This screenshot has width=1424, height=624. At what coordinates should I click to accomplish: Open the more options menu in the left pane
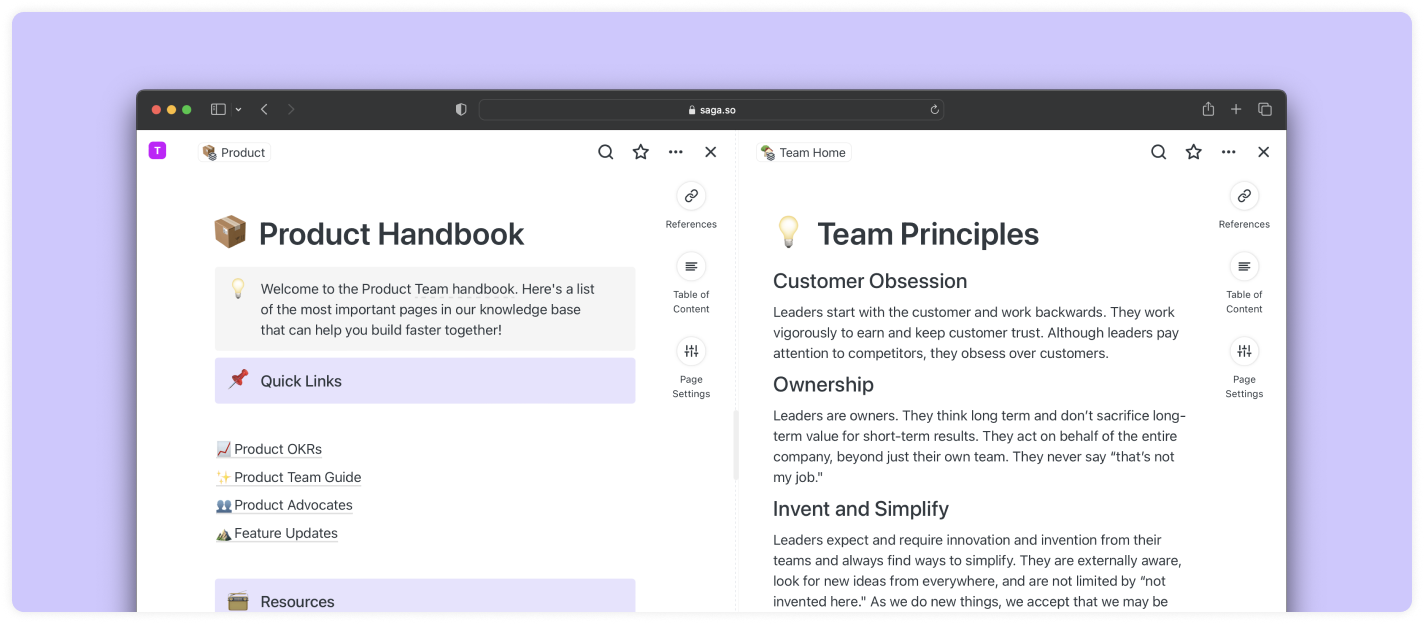[676, 152]
